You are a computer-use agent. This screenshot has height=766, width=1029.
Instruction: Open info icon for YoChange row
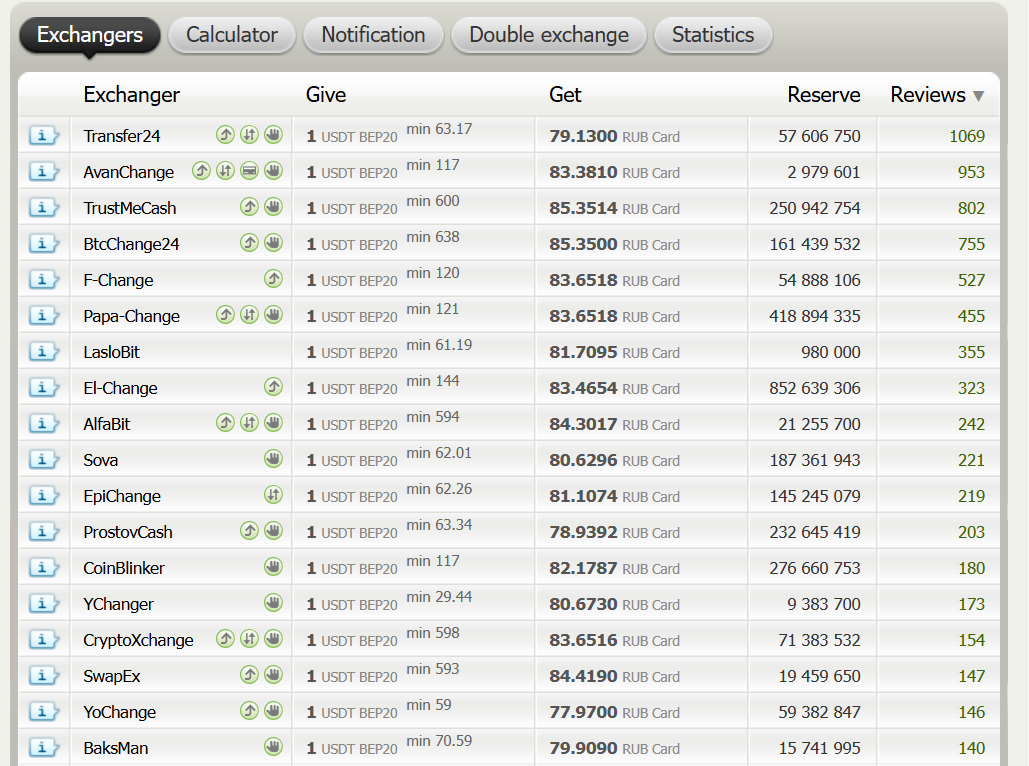43,712
